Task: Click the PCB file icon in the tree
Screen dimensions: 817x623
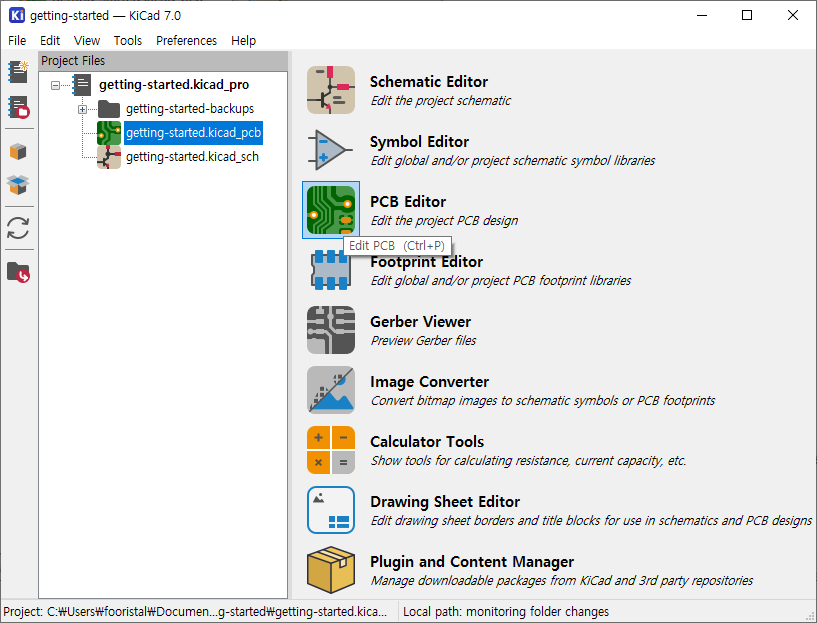Action: point(109,133)
